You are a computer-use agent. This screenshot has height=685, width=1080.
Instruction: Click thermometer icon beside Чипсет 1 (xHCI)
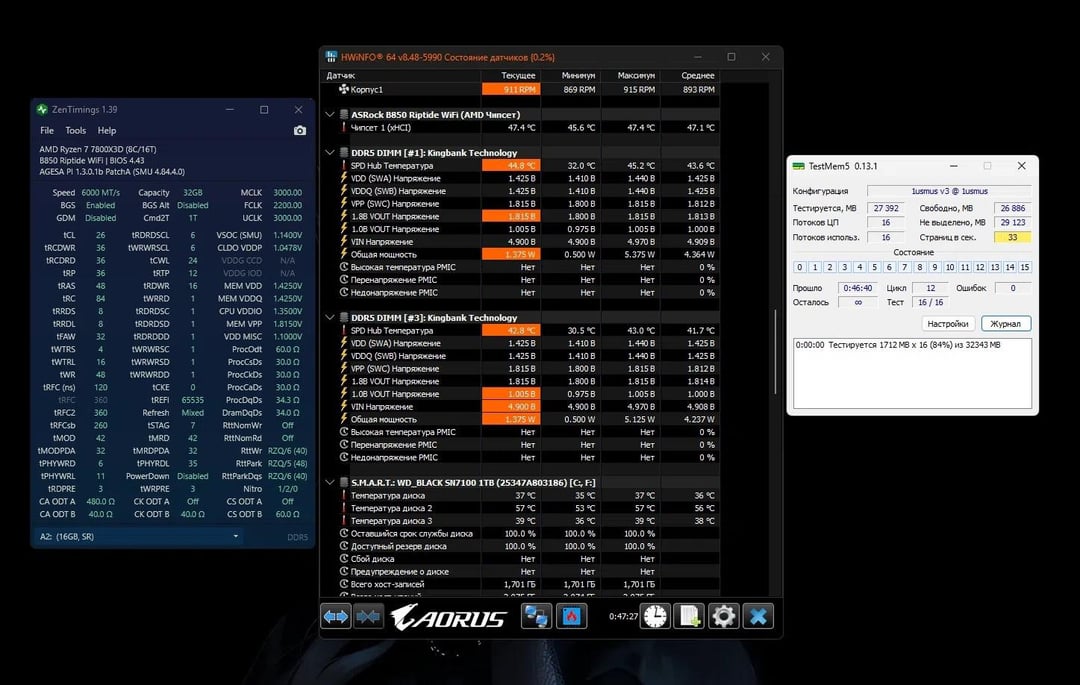coord(344,127)
